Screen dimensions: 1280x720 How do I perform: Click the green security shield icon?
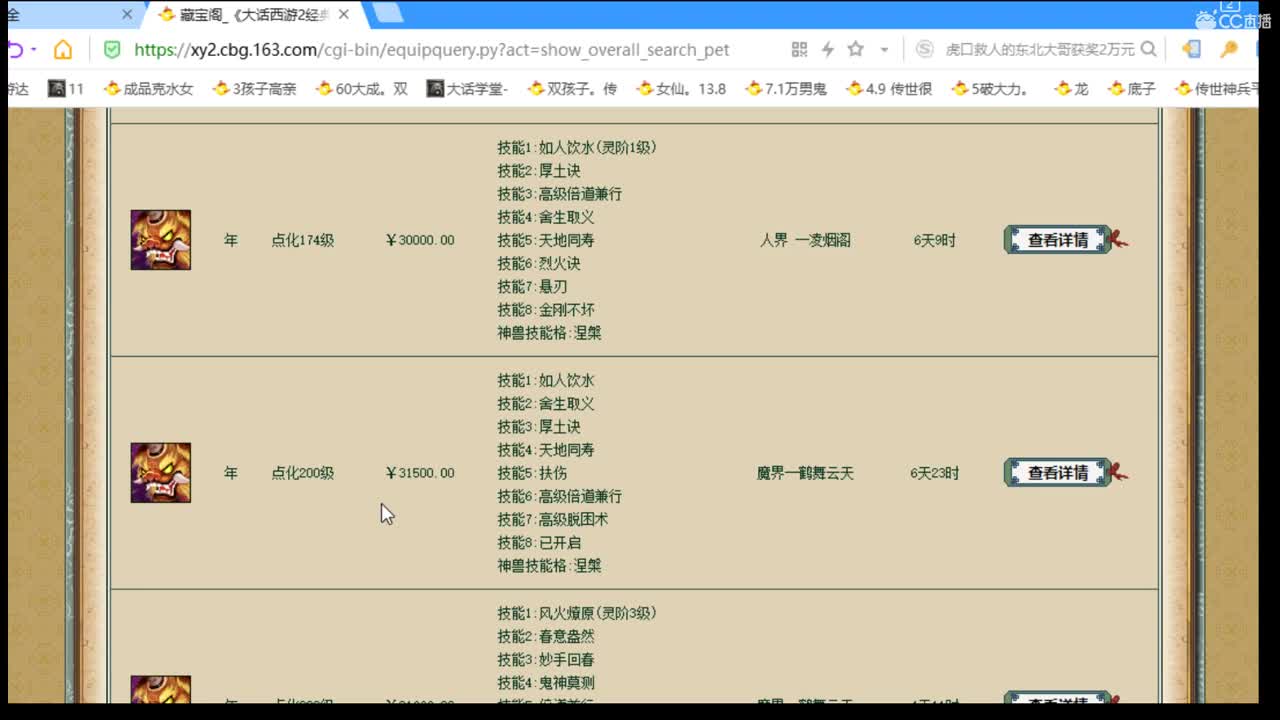coord(112,50)
